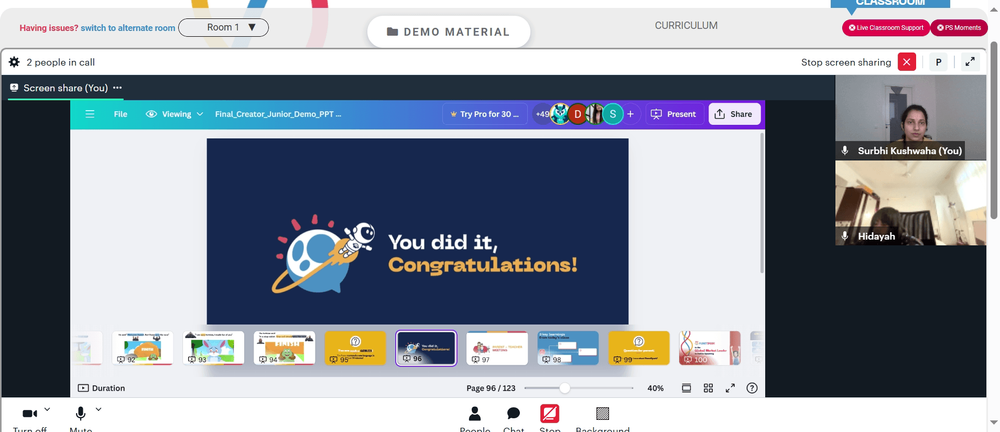
Task: Click Canva fullscreen arrows icon
Action: tap(730, 388)
